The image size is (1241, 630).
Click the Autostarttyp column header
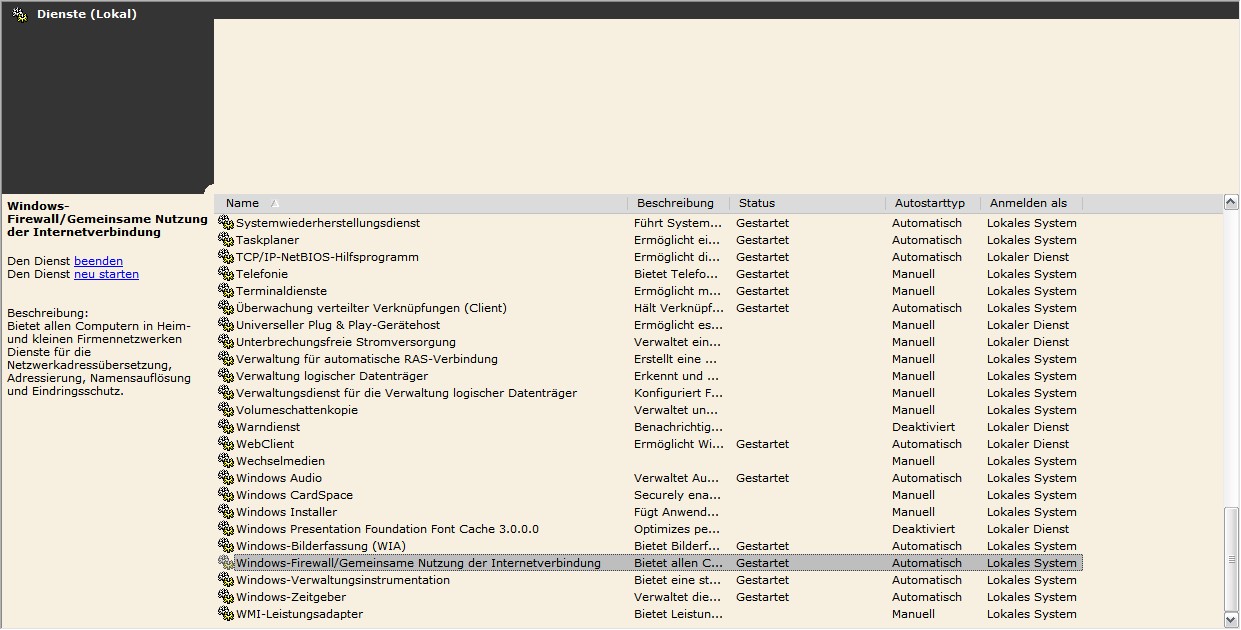tap(929, 203)
